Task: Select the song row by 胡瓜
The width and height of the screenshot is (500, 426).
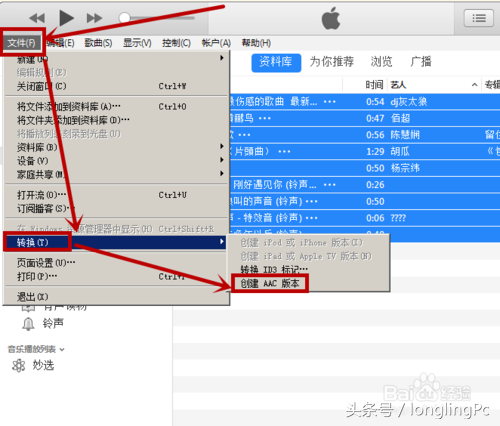Action: point(365,152)
